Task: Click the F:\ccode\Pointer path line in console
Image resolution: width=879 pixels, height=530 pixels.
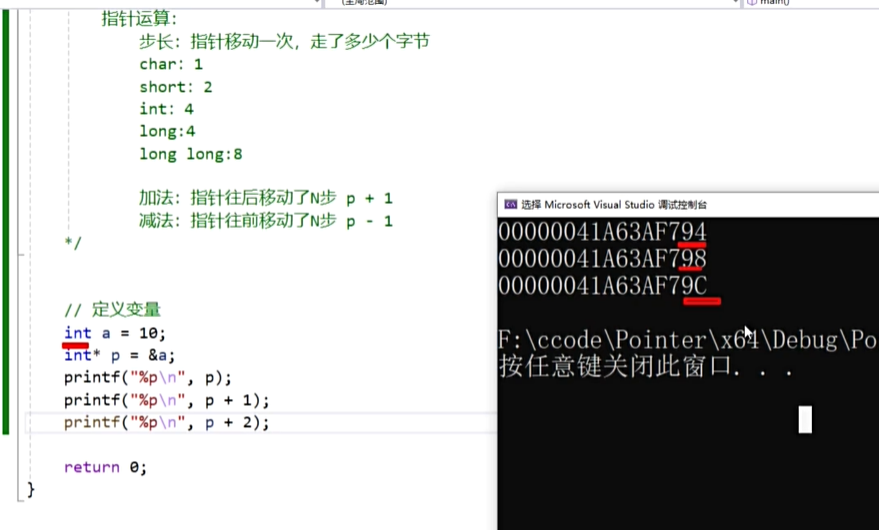Action: (688, 340)
